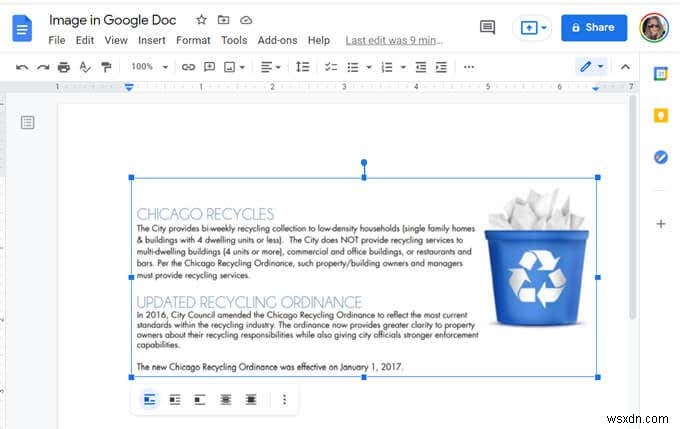
Task: Click the increase indent icon
Action: pos(441,67)
